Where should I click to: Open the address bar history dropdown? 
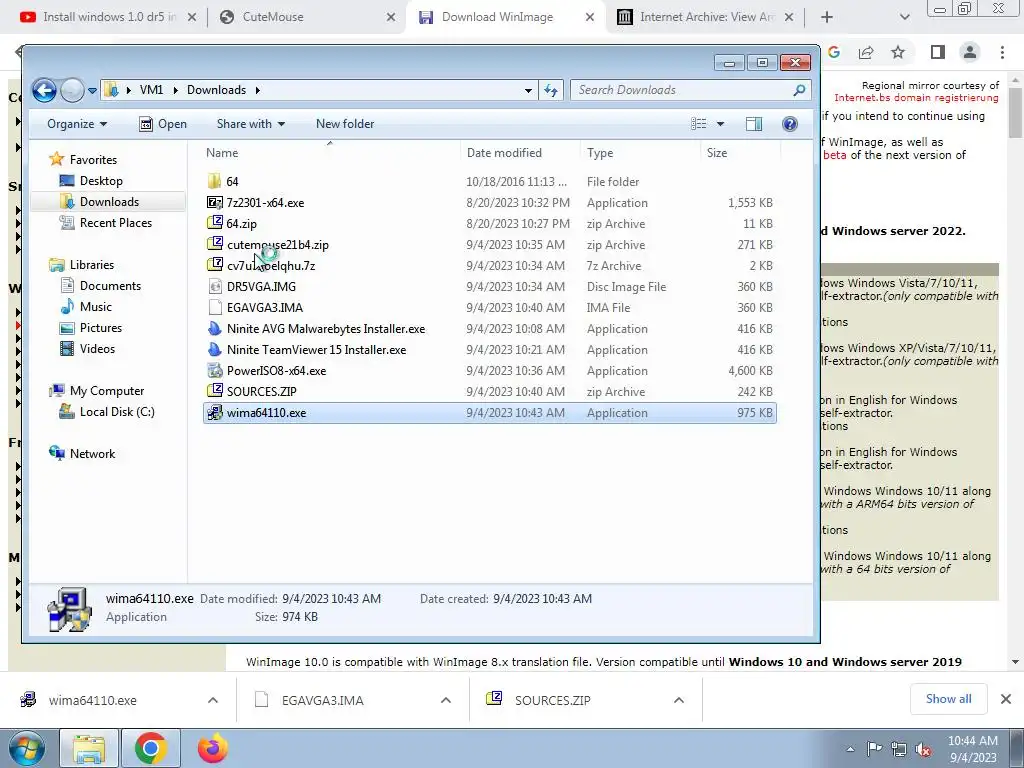pos(528,91)
